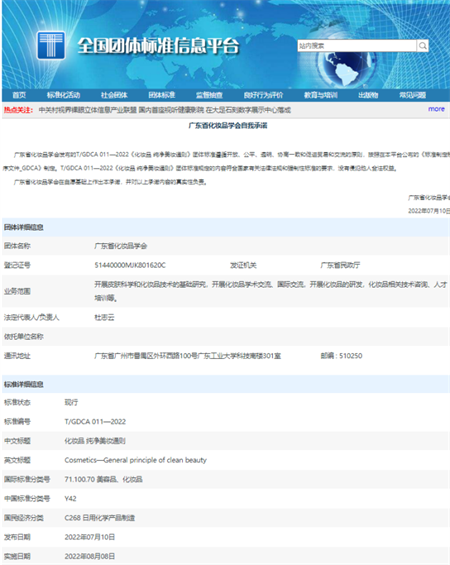Click the blue platform logo icon

(x=51, y=45)
